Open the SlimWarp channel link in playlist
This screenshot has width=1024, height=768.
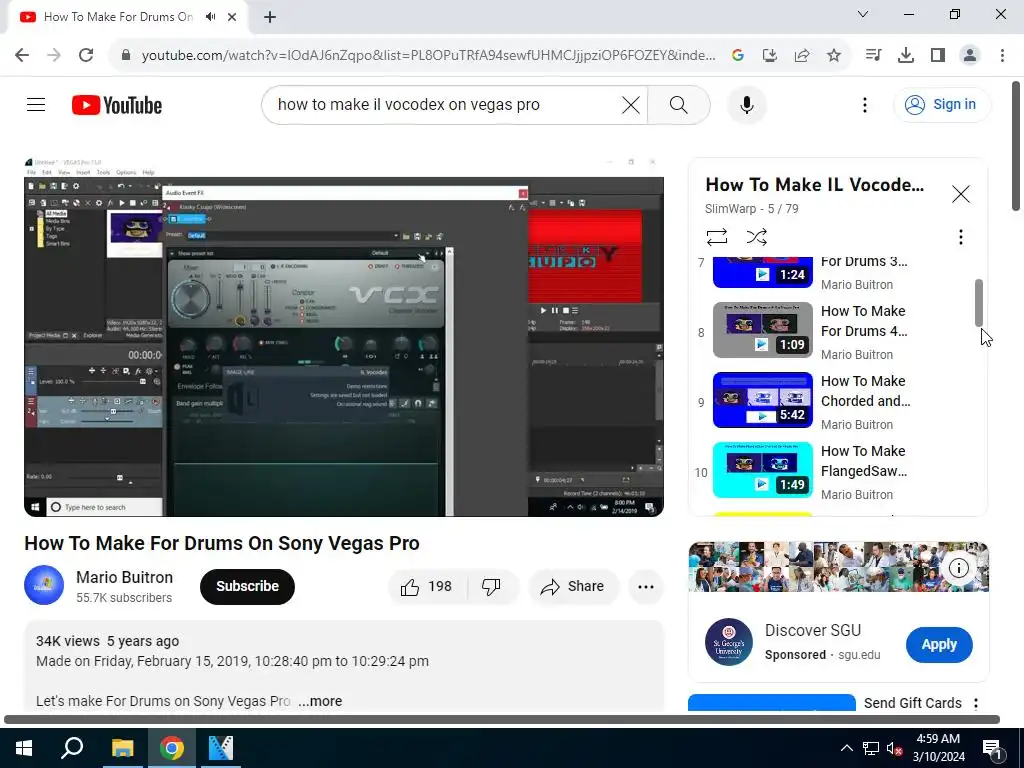click(730, 209)
